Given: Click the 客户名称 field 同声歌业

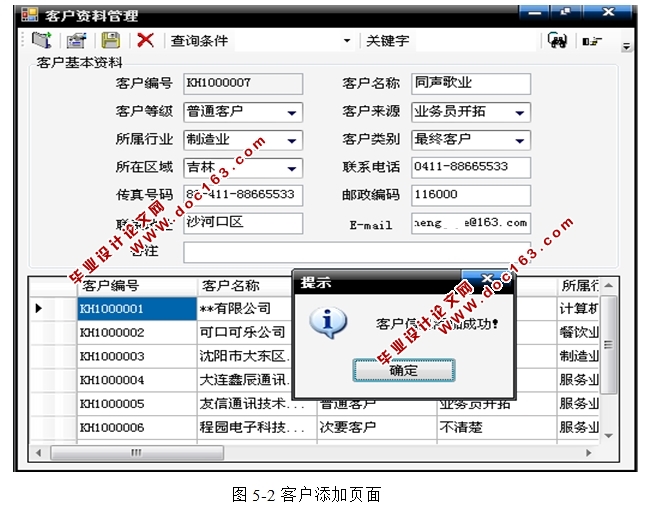Looking at the screenshot, I should pos(471,84).
